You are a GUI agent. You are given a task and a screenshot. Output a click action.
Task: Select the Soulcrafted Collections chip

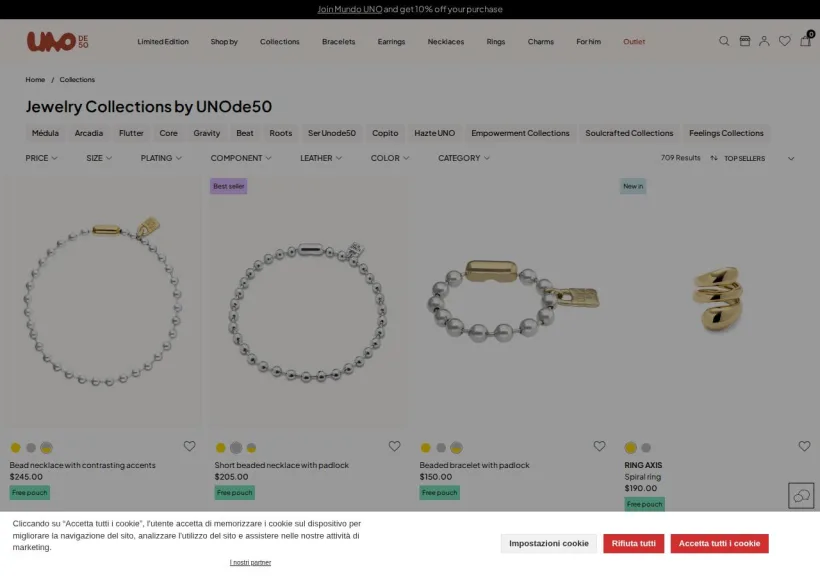tap(629, 133)
